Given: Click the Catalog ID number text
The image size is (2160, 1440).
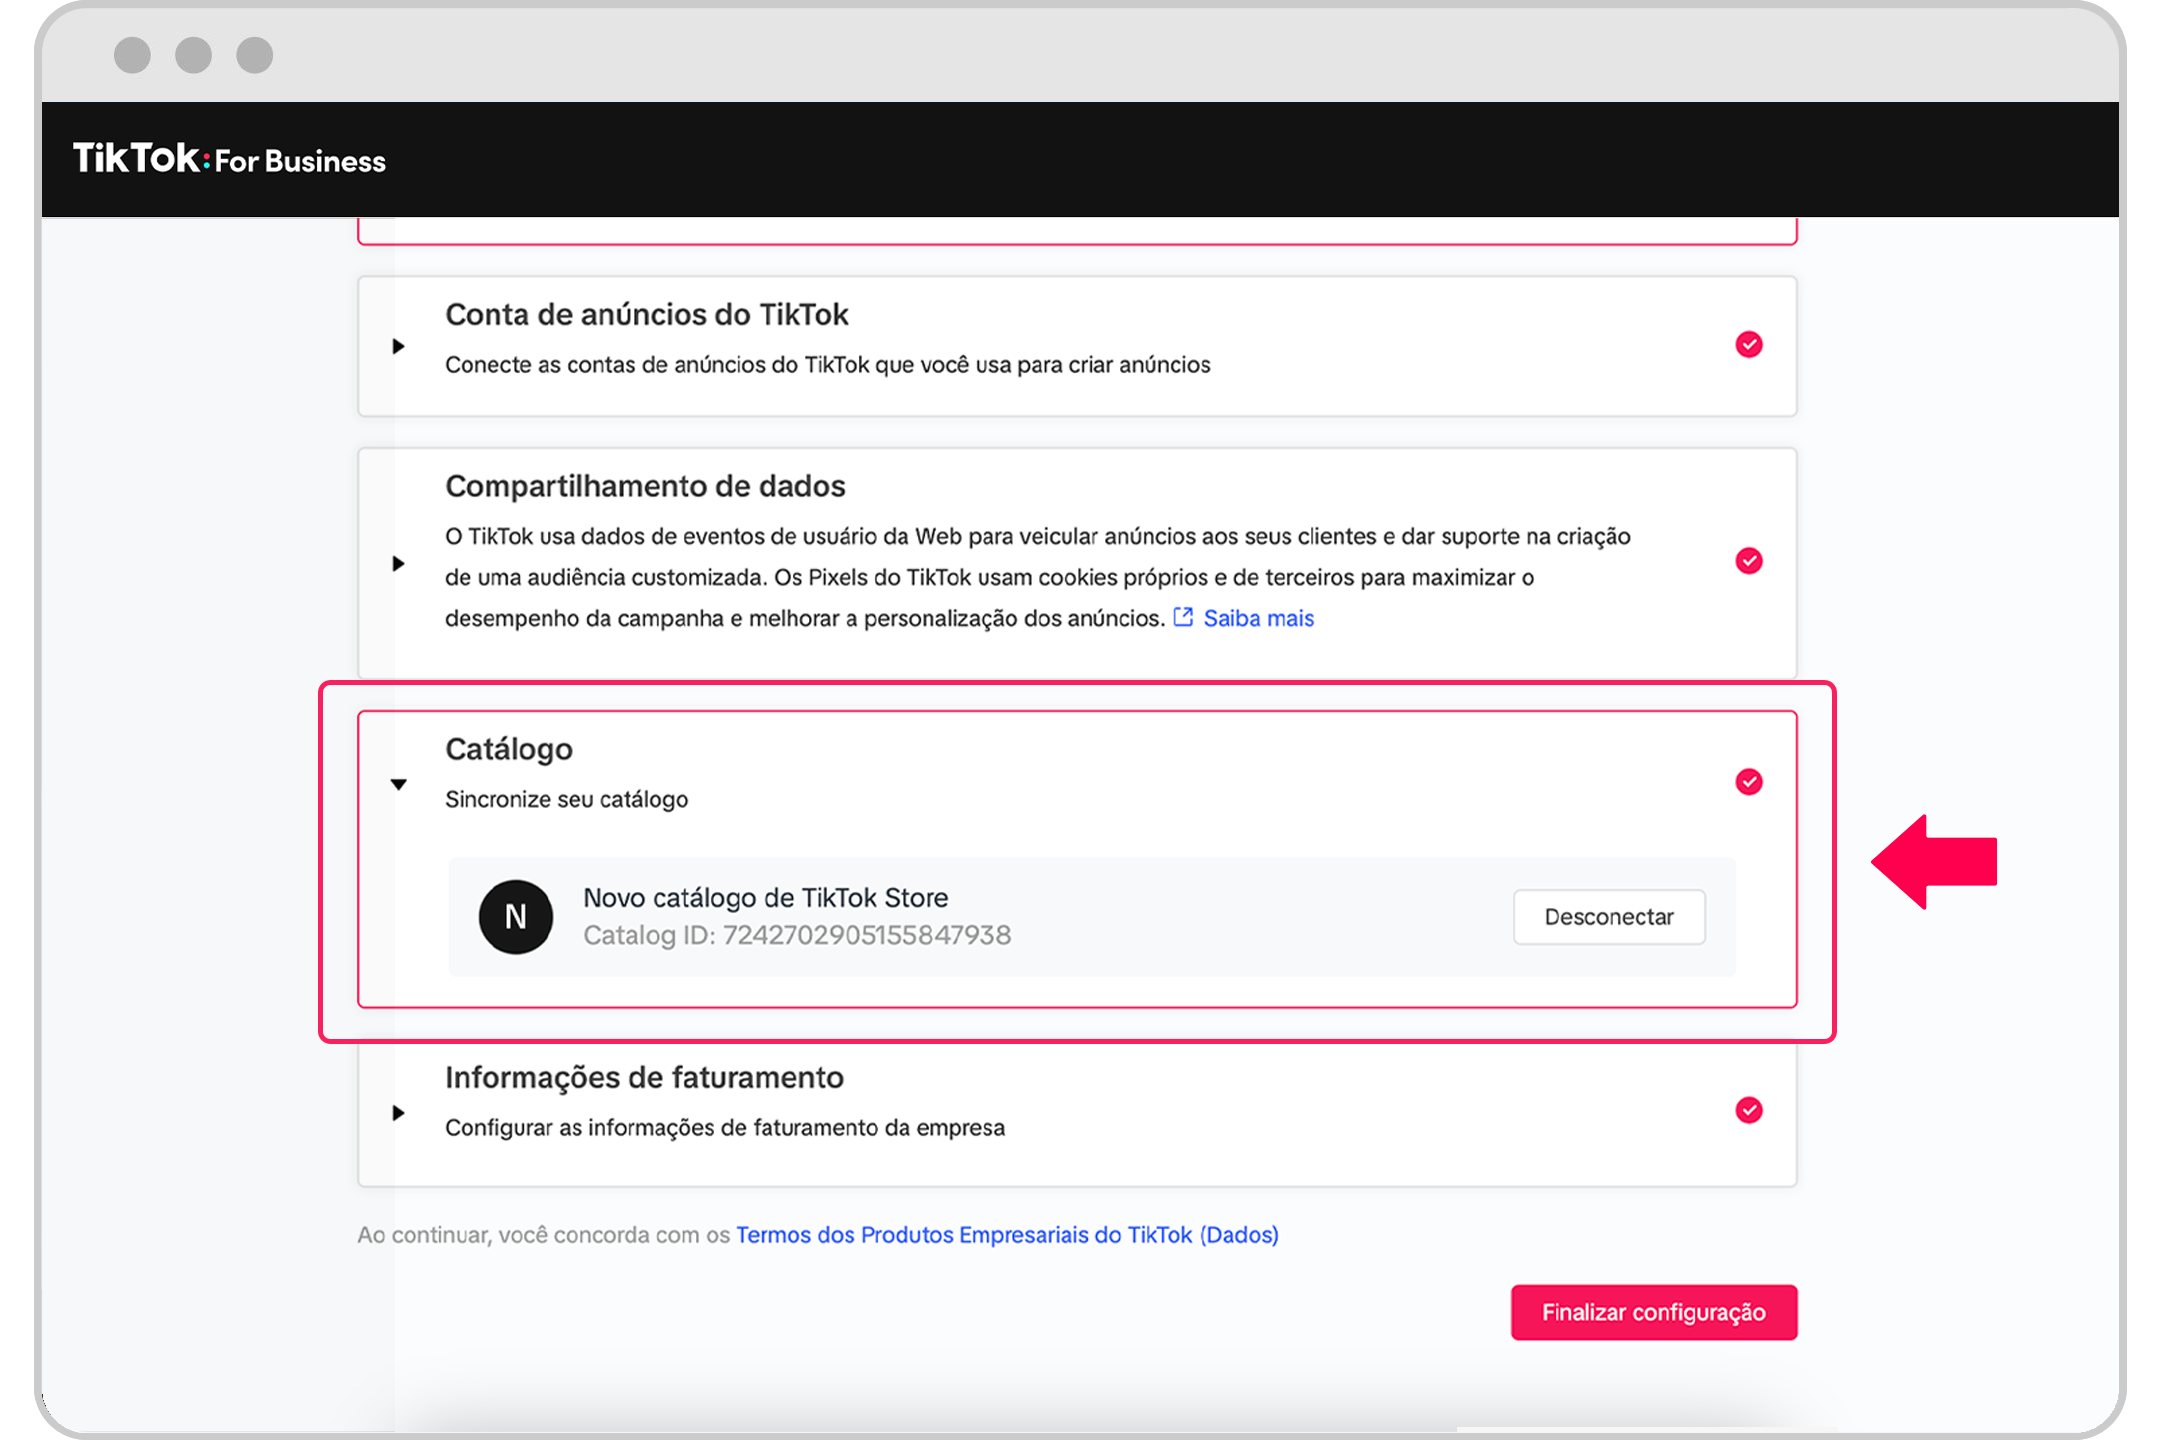Looking at the screenshot, I should [x=866, y=935].
